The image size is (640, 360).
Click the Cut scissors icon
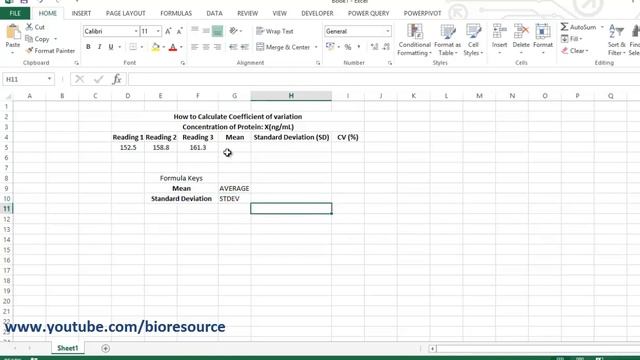[29, 27]
